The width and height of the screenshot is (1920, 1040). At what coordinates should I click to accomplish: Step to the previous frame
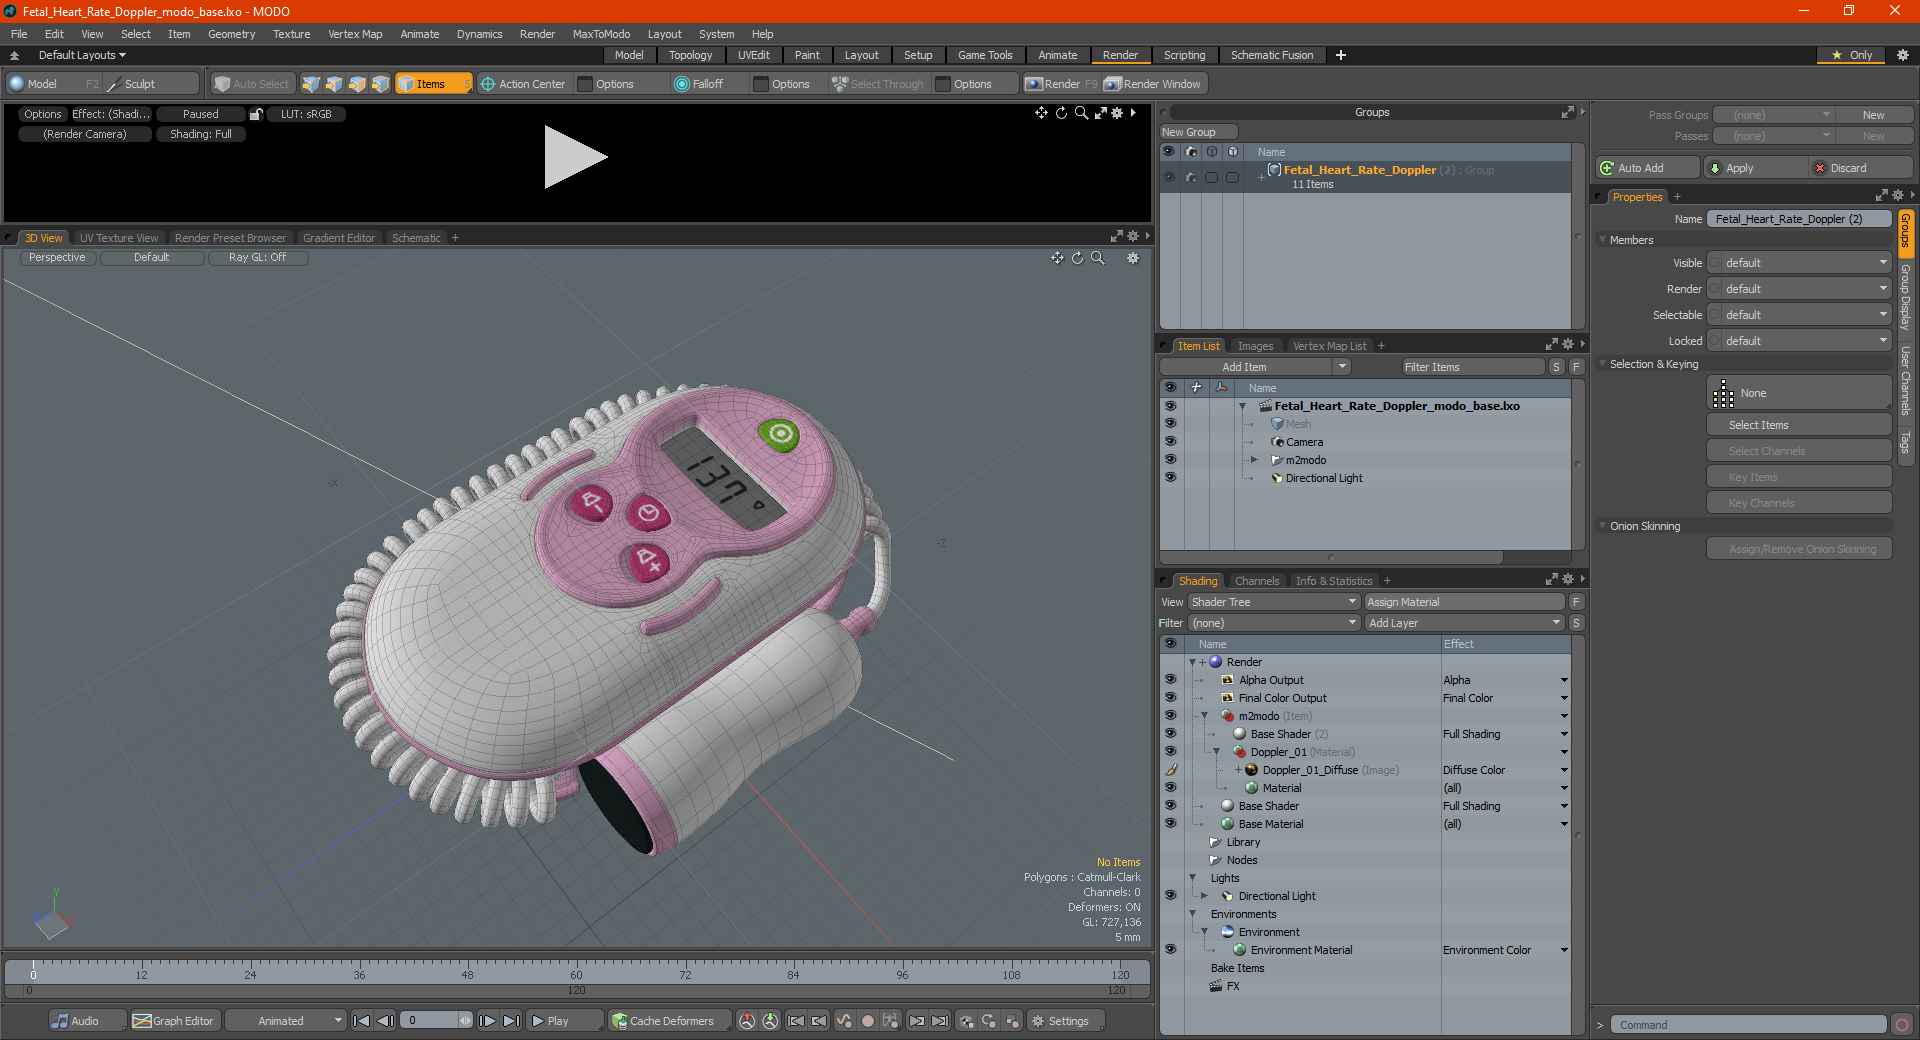pos(385,1021)
